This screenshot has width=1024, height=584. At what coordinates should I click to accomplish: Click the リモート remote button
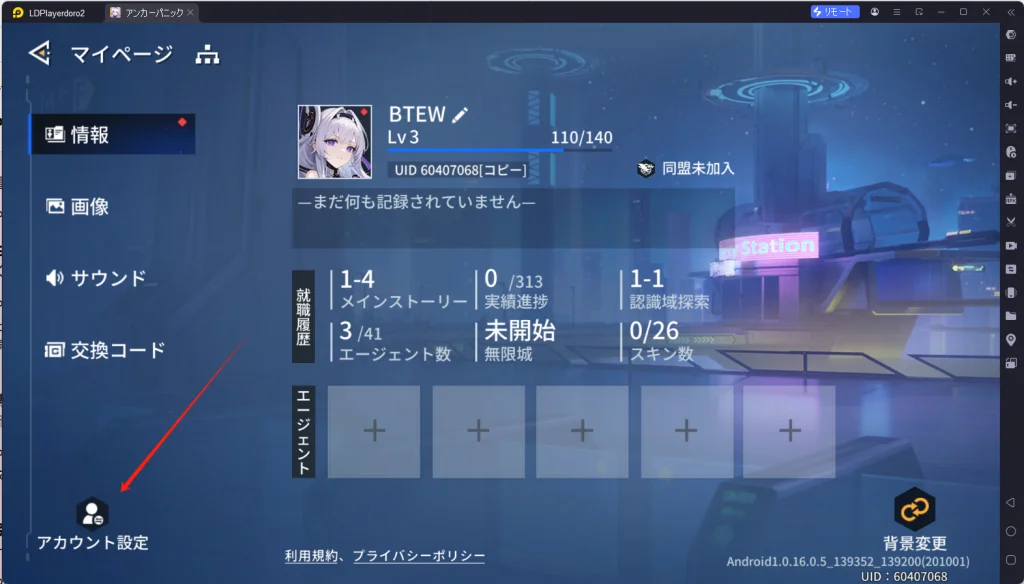tap(835, 12)
